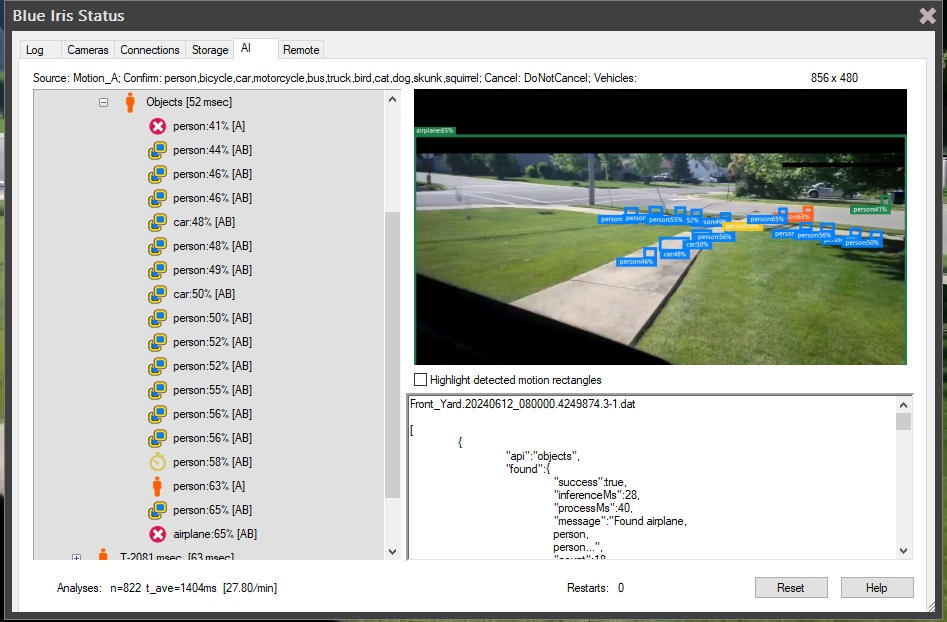The image size is (947, 622).
Task: Open the Connections tab
Action: [150, 50]
